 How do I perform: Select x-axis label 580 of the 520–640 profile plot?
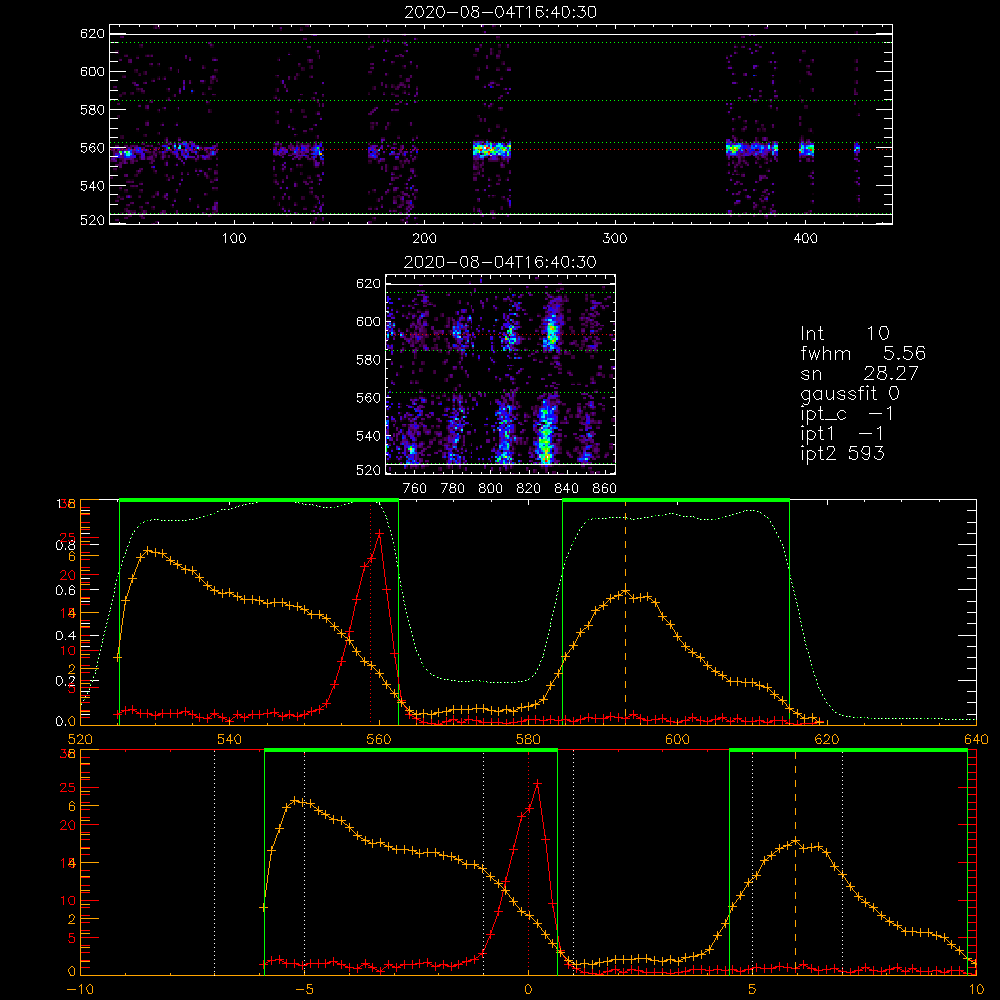coord(528,739)
